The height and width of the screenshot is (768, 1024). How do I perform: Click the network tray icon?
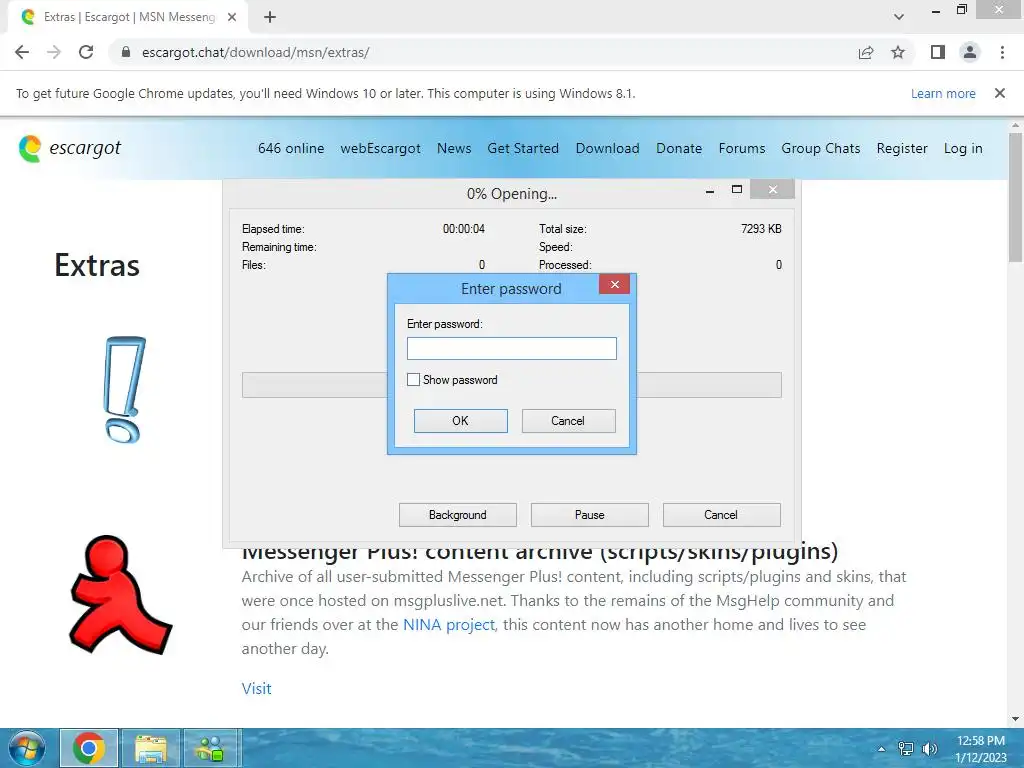[906, 748]
